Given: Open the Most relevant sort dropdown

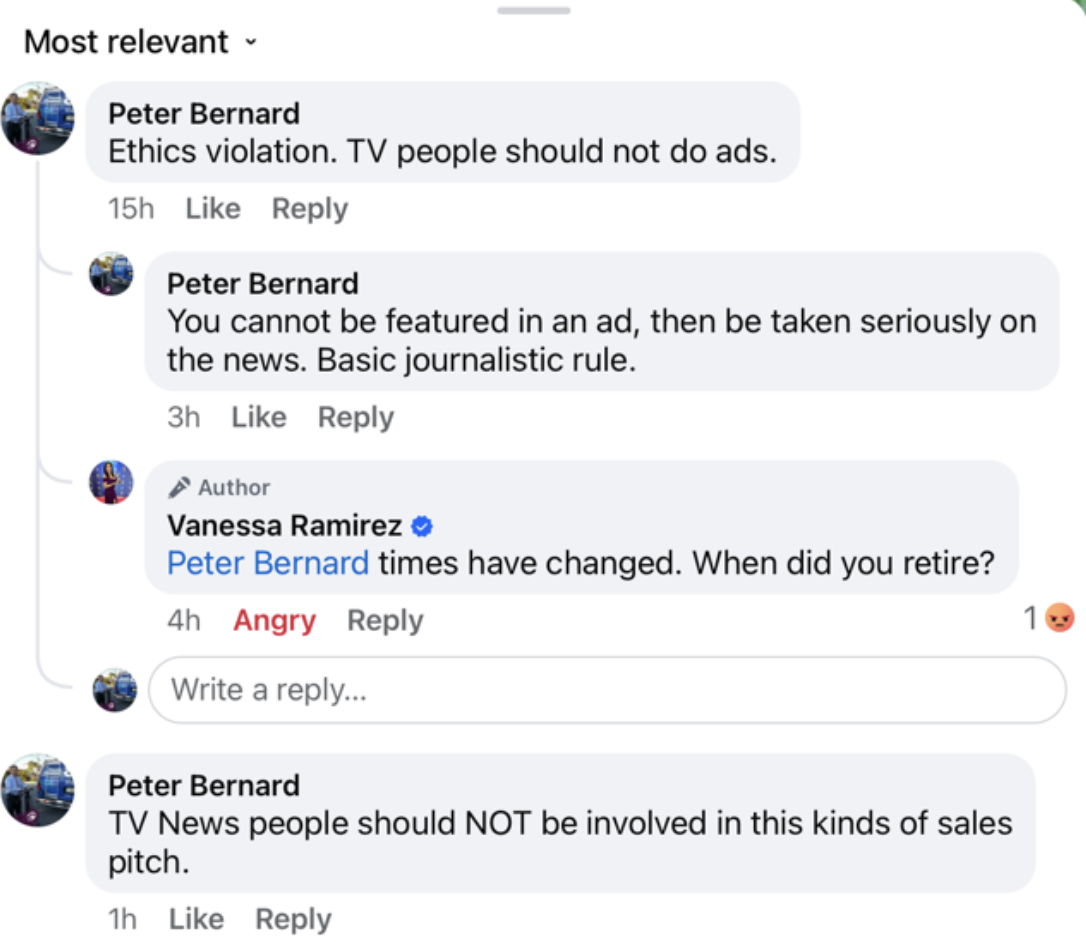Looking at the screenshot, I should pyautogui.click(x=140, y=42).
